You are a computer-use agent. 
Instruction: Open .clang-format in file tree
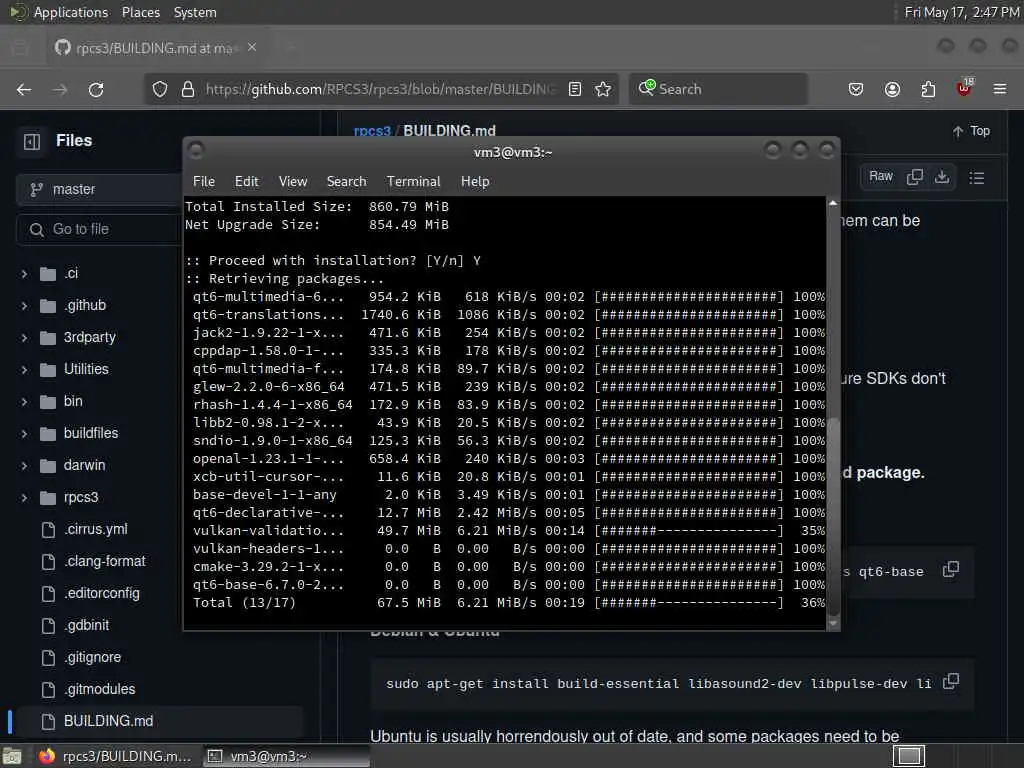pyautogui.click(x=104, y=562)
